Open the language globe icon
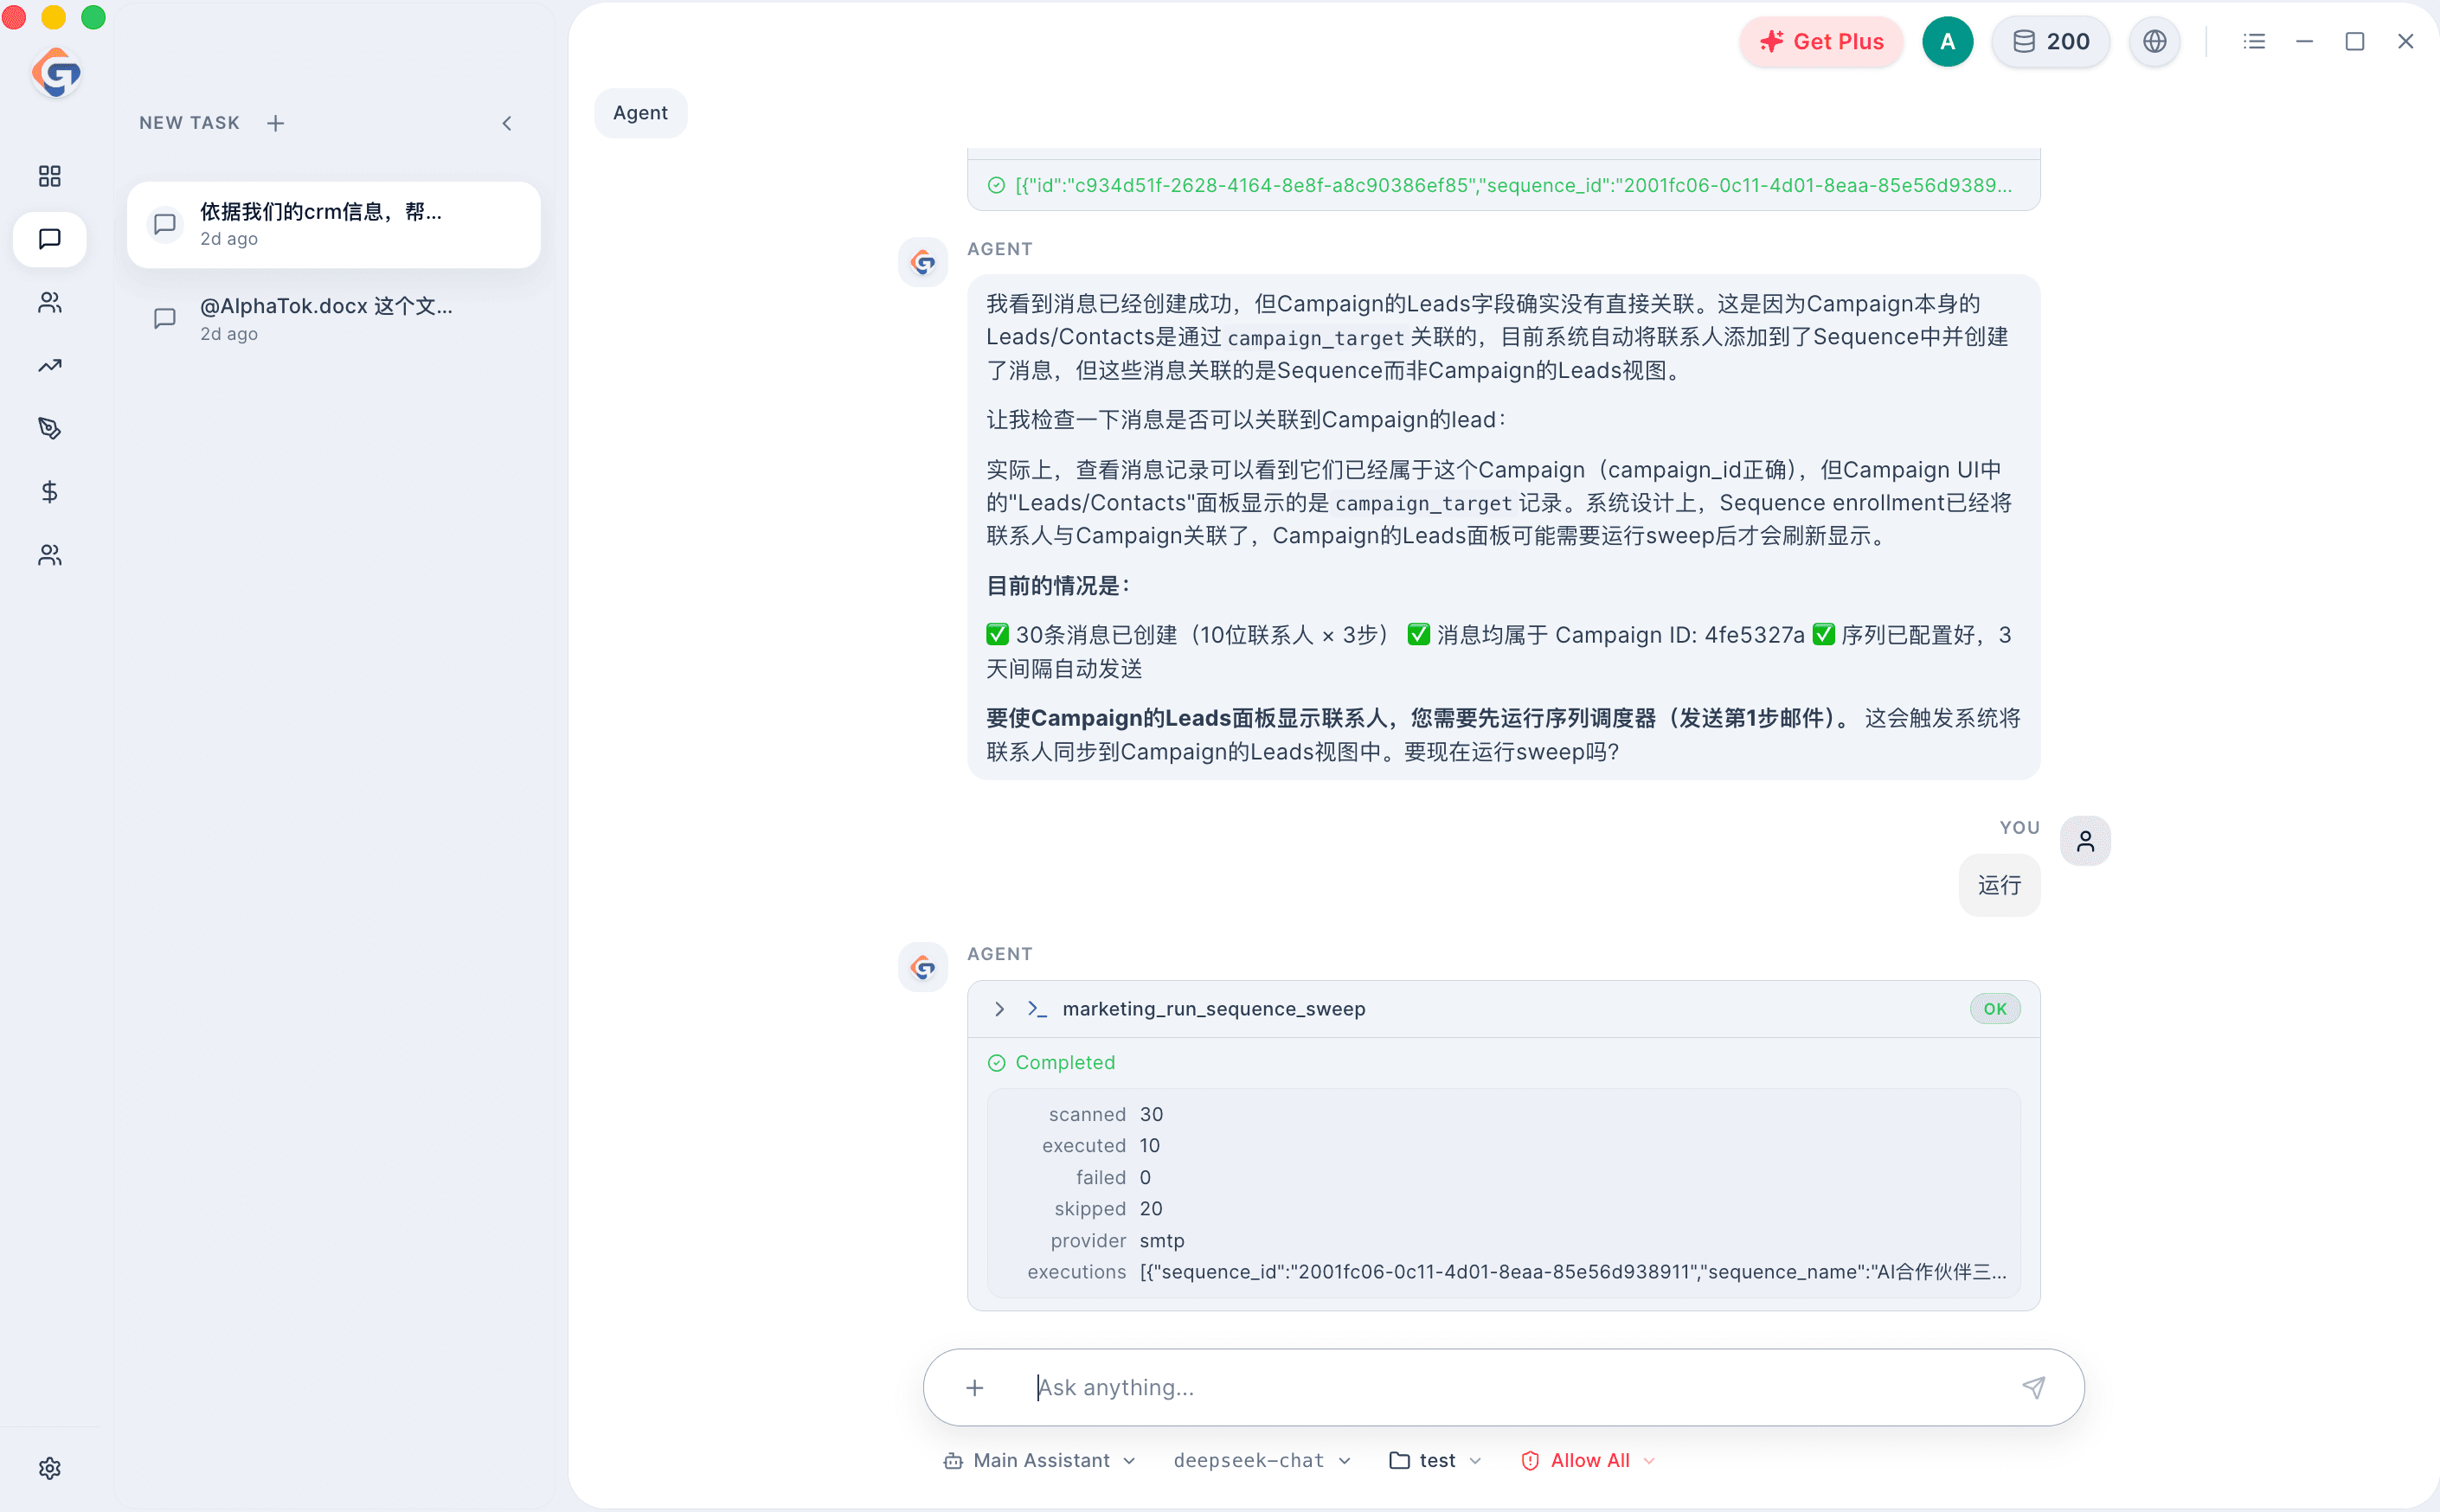This screenshot has width=2440, height=1512. tap(2154, 41)
